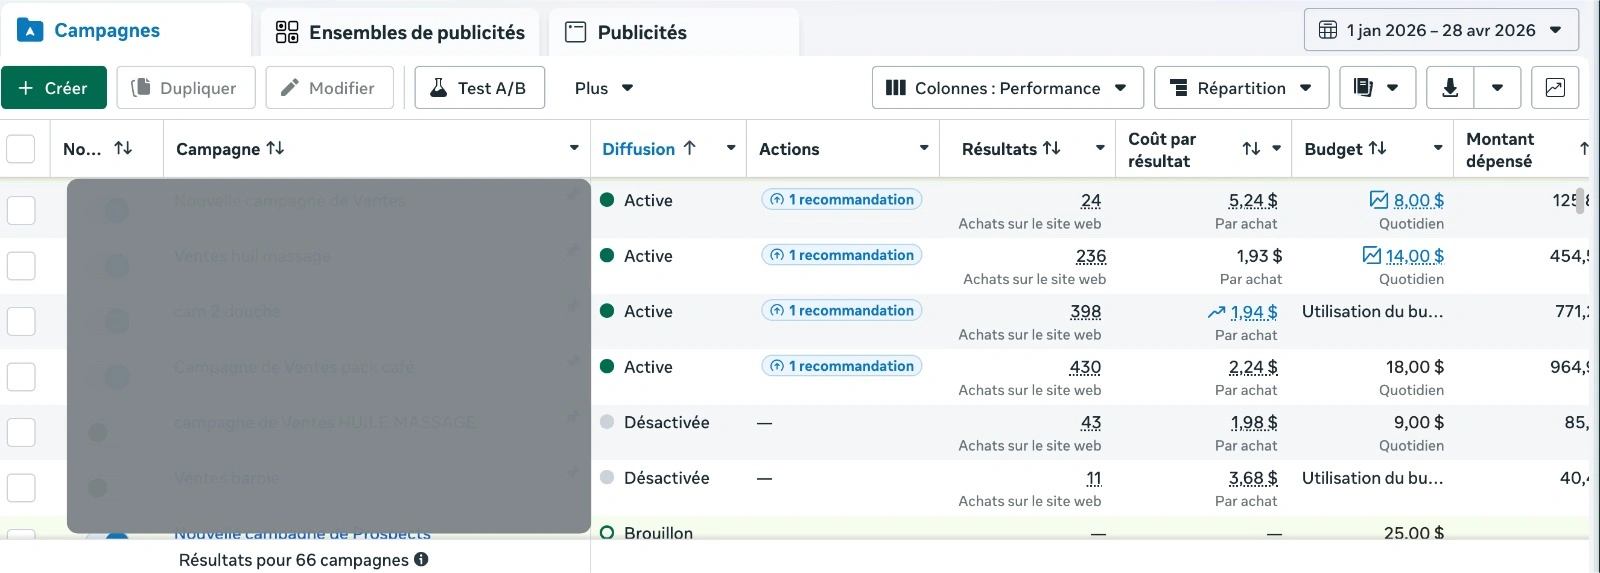
Task: Click the Test A/B flask button
Action: pos(480,88)
